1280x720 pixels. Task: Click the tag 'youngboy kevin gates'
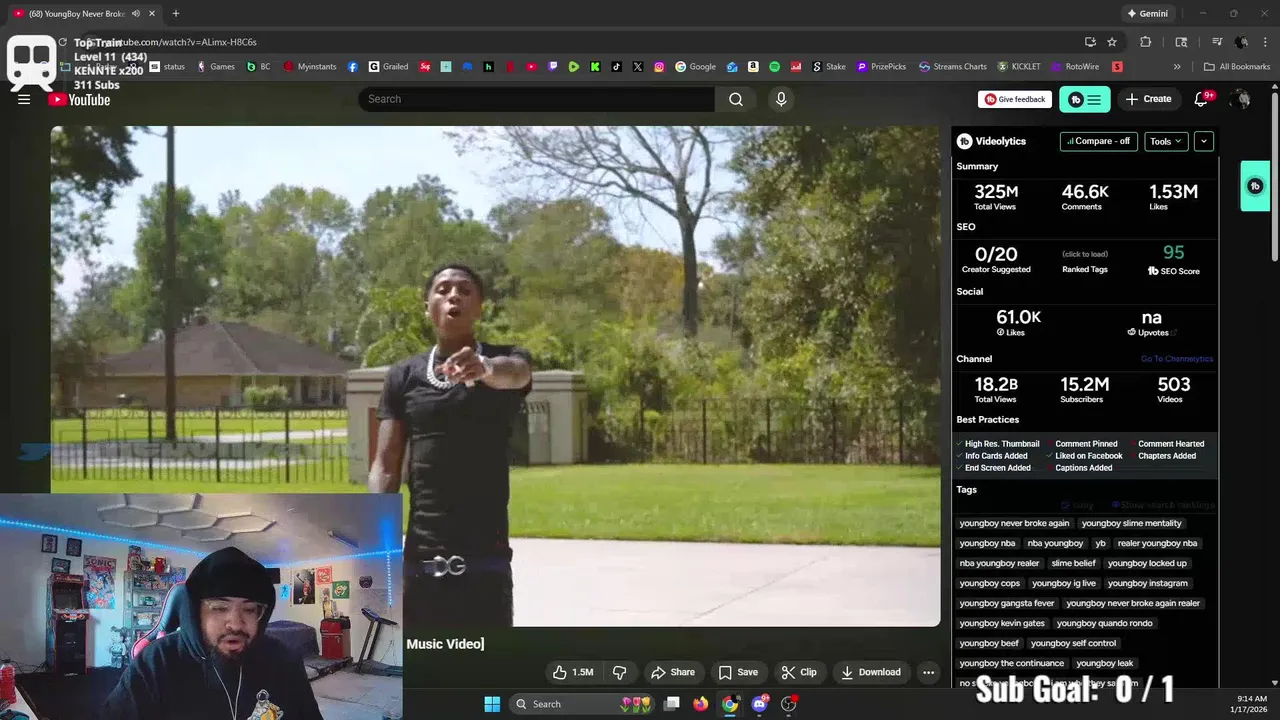[x=1002, y=623]
